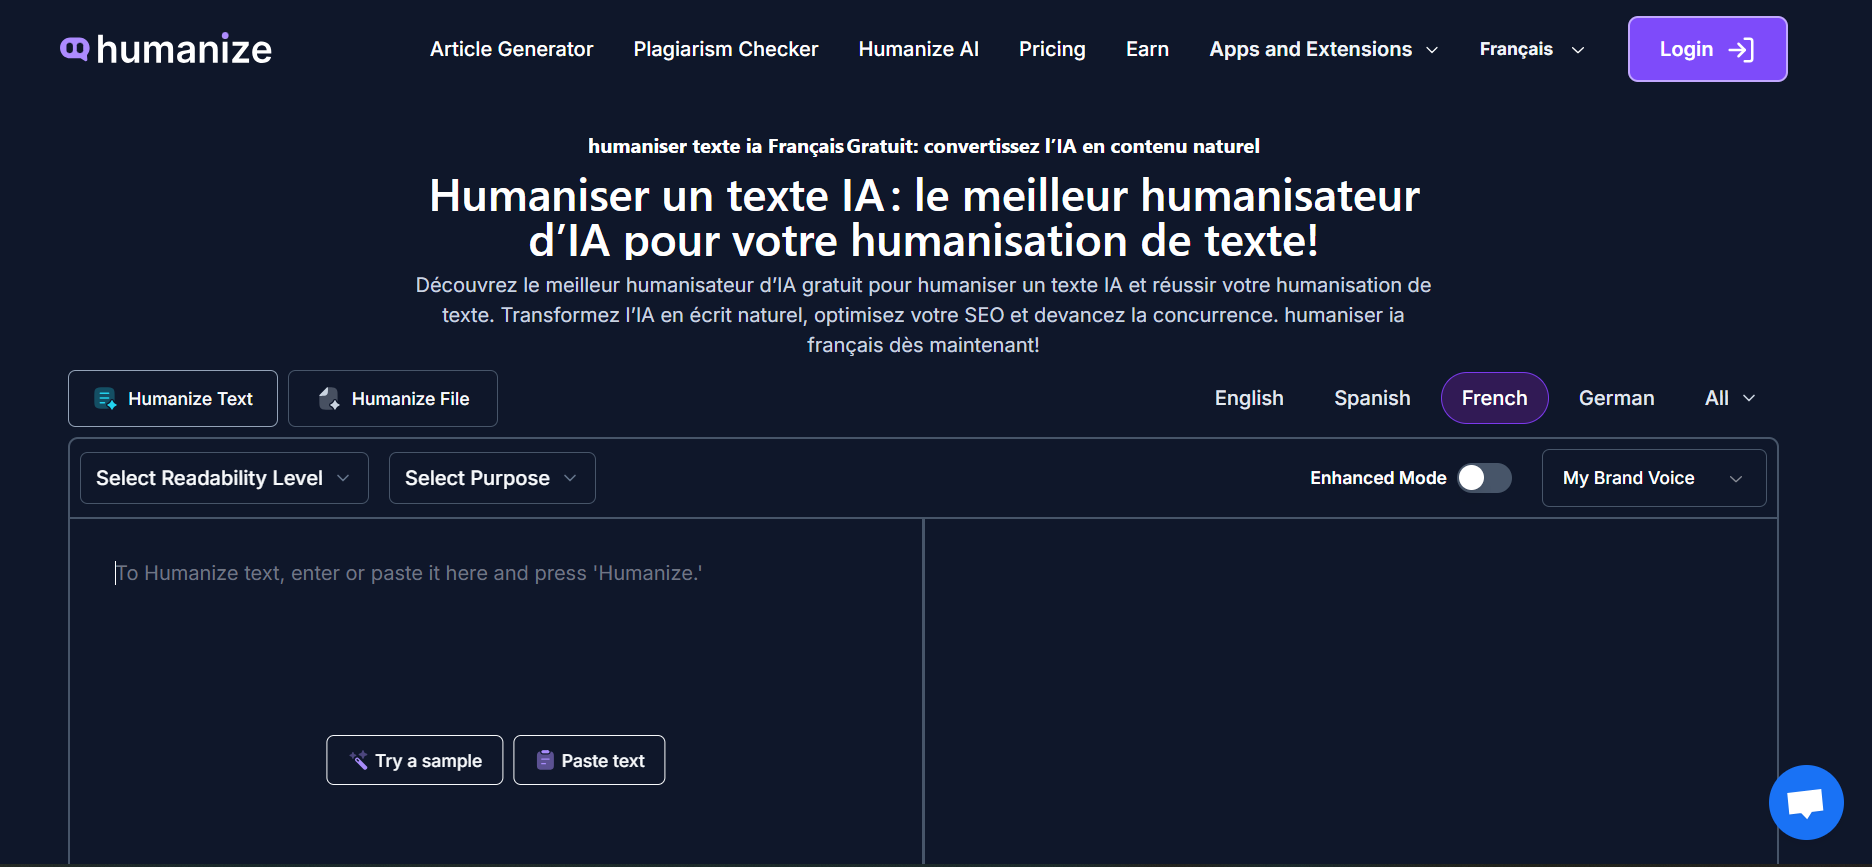Click Try a sample button
This screenshot has height=867, width=1872.
tap(414, 761)
